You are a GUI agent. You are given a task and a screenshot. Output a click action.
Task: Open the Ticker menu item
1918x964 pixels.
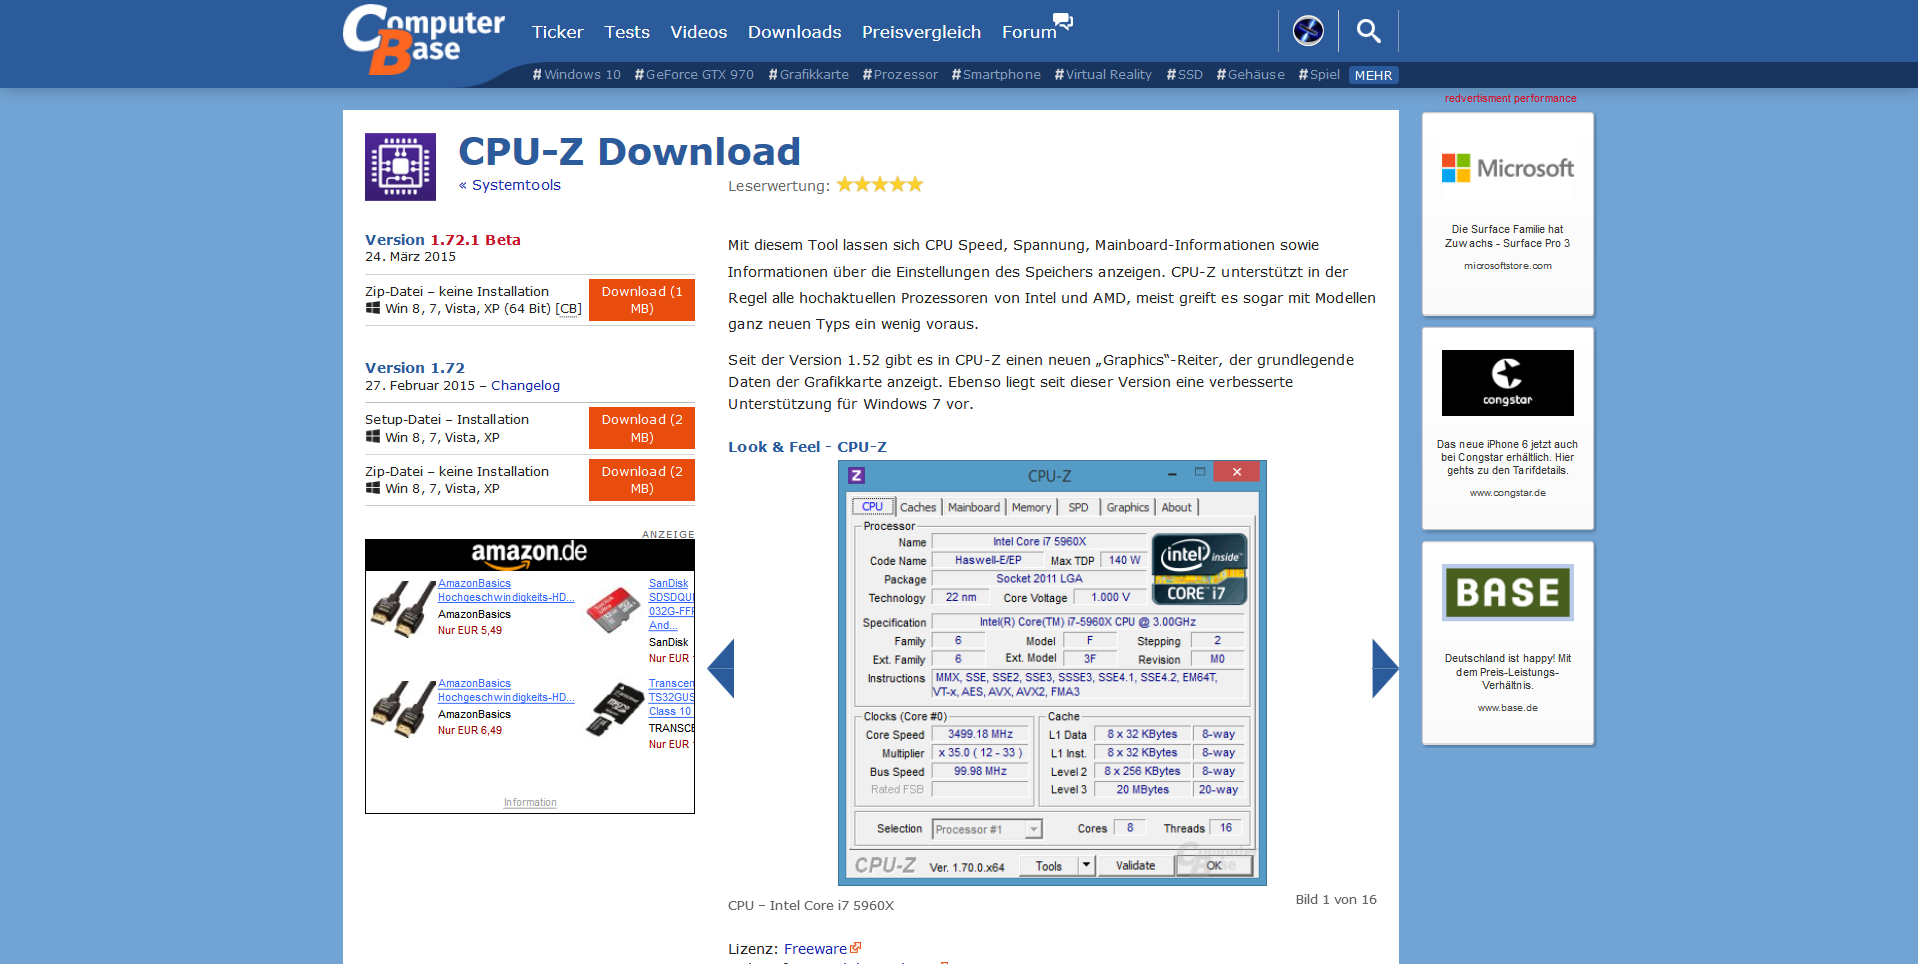[557, 32]
